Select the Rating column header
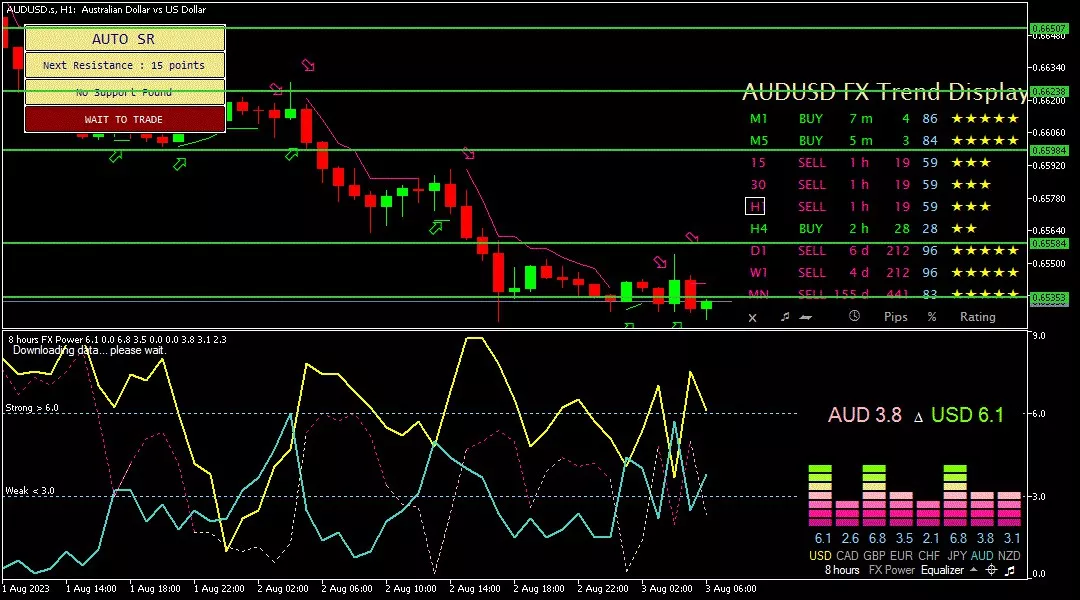 pos(977,317)
